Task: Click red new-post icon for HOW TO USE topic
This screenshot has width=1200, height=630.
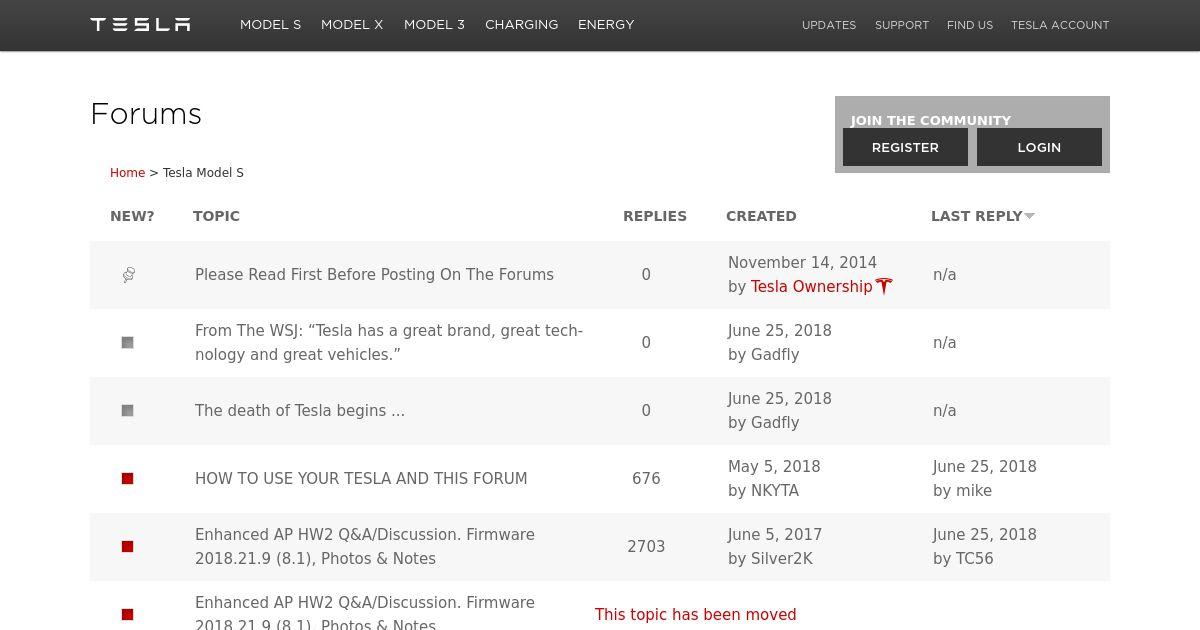Action: [127, 479]
